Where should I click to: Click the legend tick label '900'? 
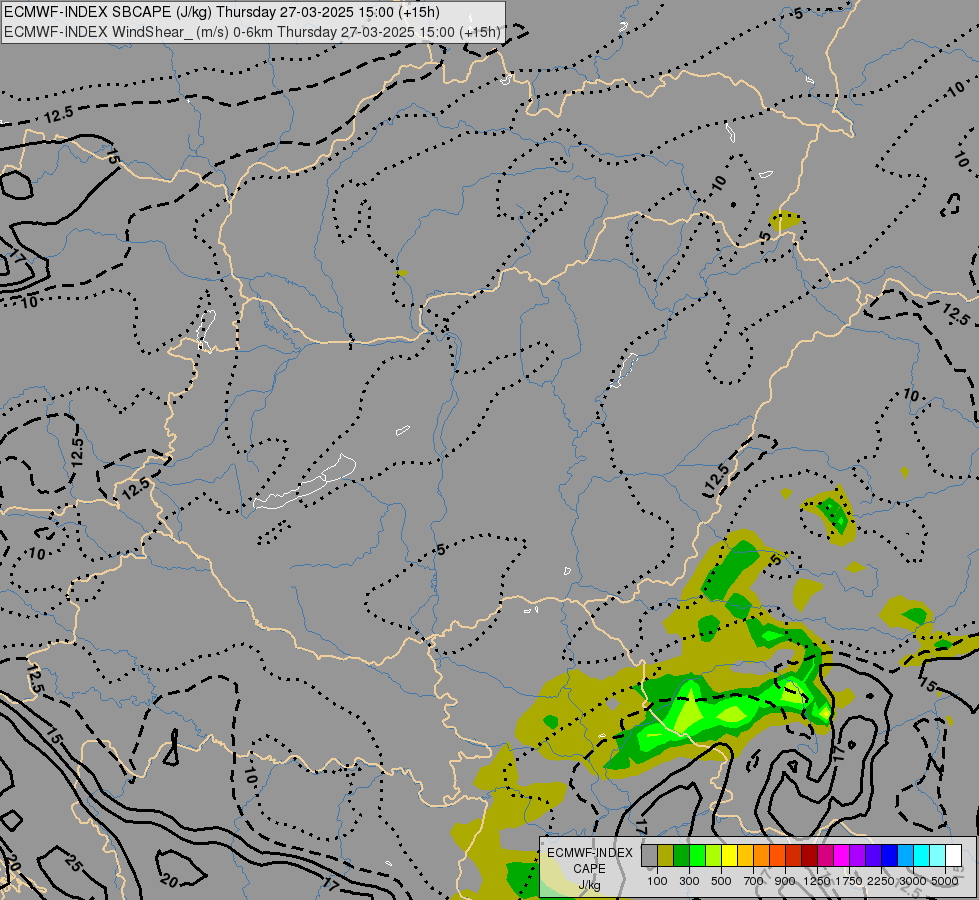click(785, 881)
